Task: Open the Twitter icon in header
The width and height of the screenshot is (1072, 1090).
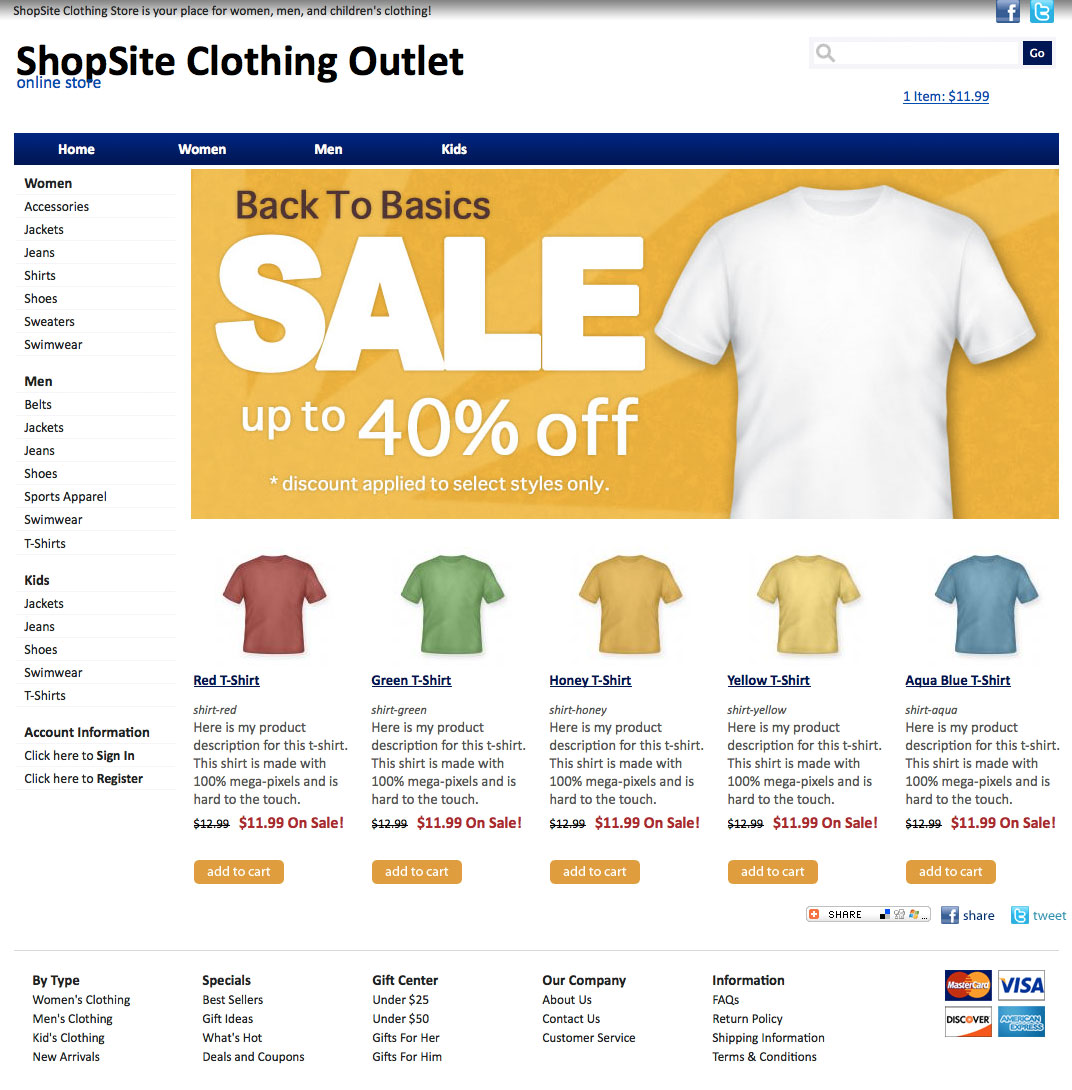Action: tap(1041, 12)
